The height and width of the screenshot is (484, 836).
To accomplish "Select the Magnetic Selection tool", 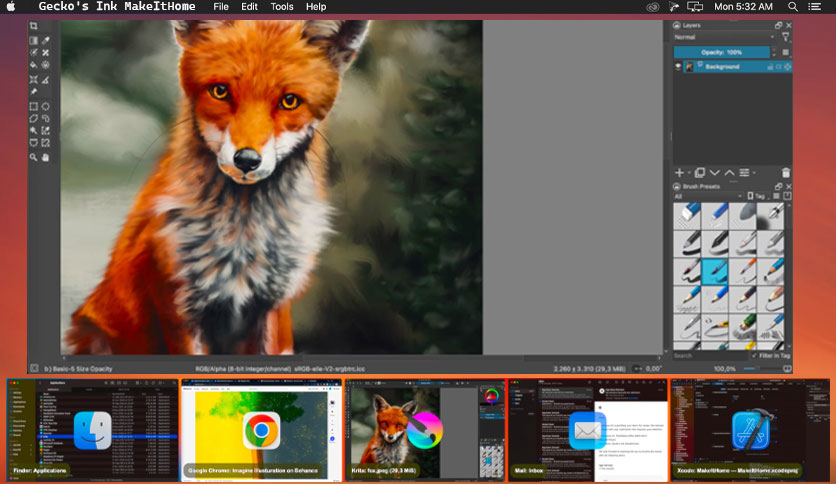I will pos(46,143).
